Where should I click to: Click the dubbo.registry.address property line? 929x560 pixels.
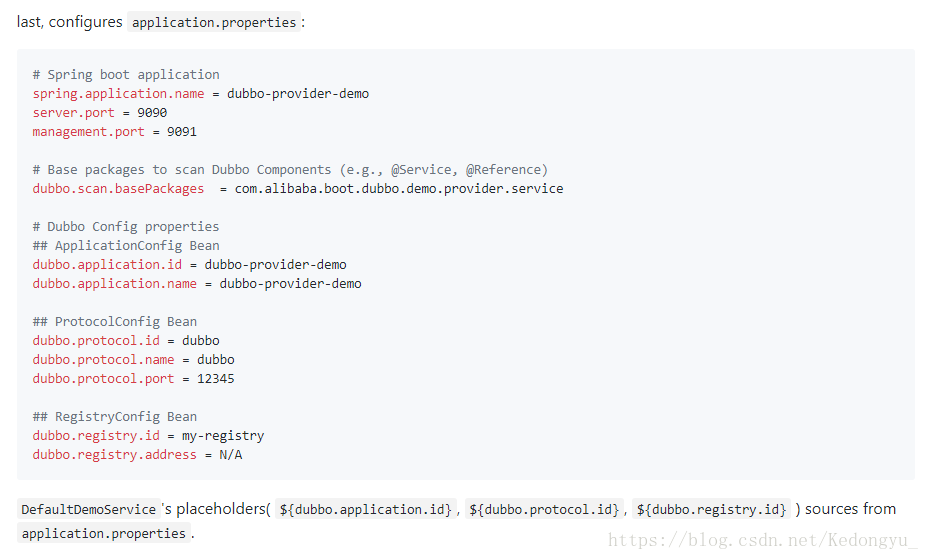[x=137, y=454]
